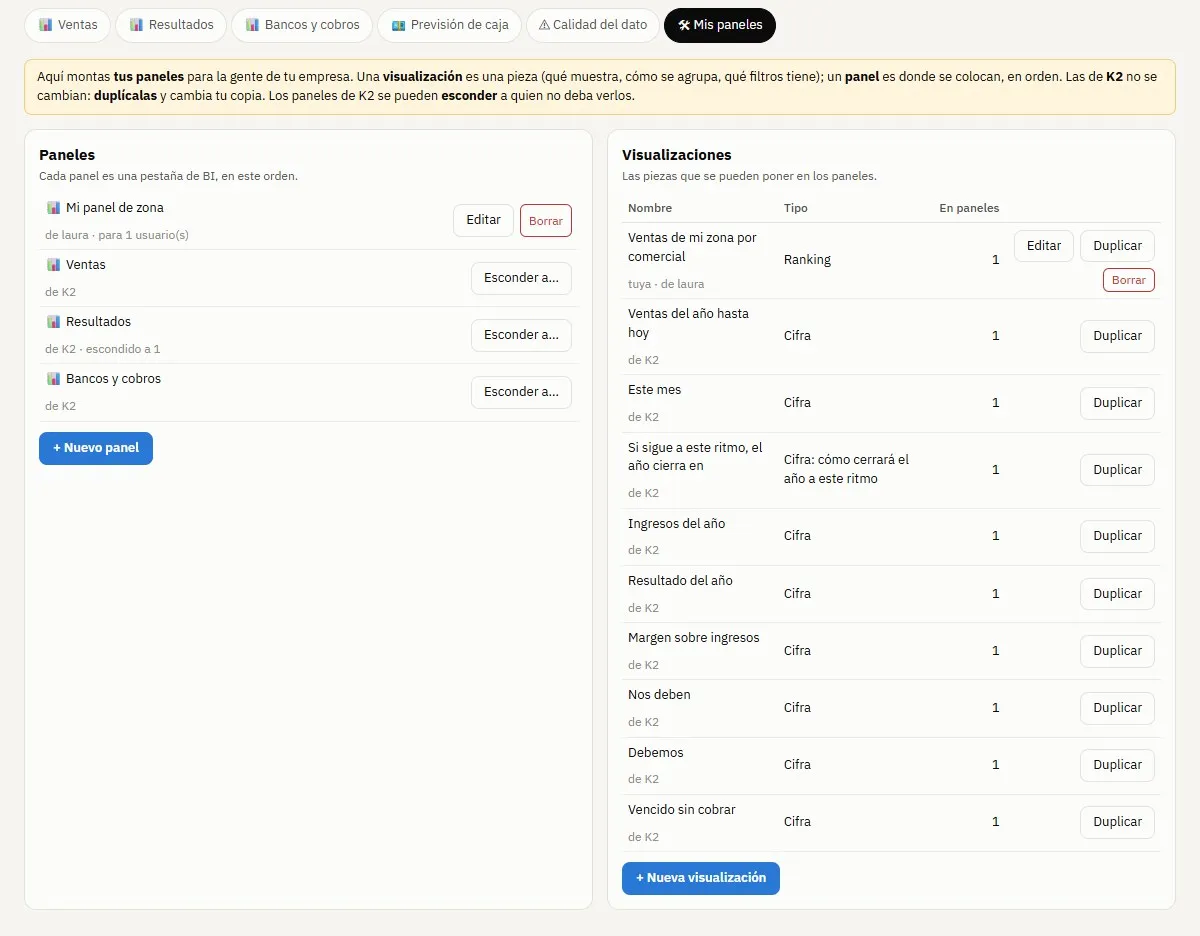Open the Ventas tab
Image resolution: width=1200 pixels, height=936 pixels.
click(68, 25)
